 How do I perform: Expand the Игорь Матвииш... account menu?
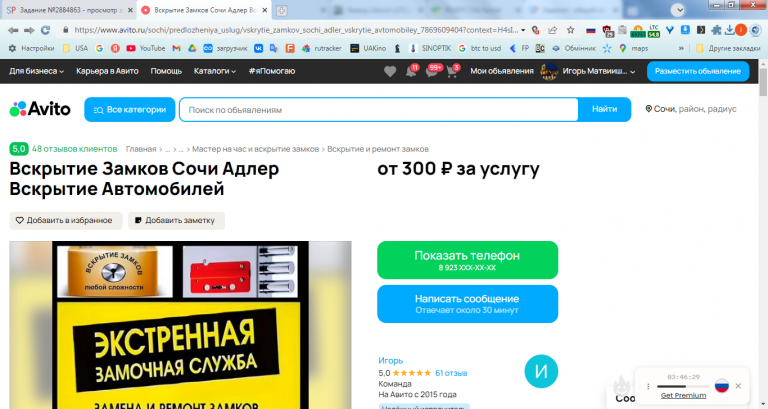click(599, 71)
